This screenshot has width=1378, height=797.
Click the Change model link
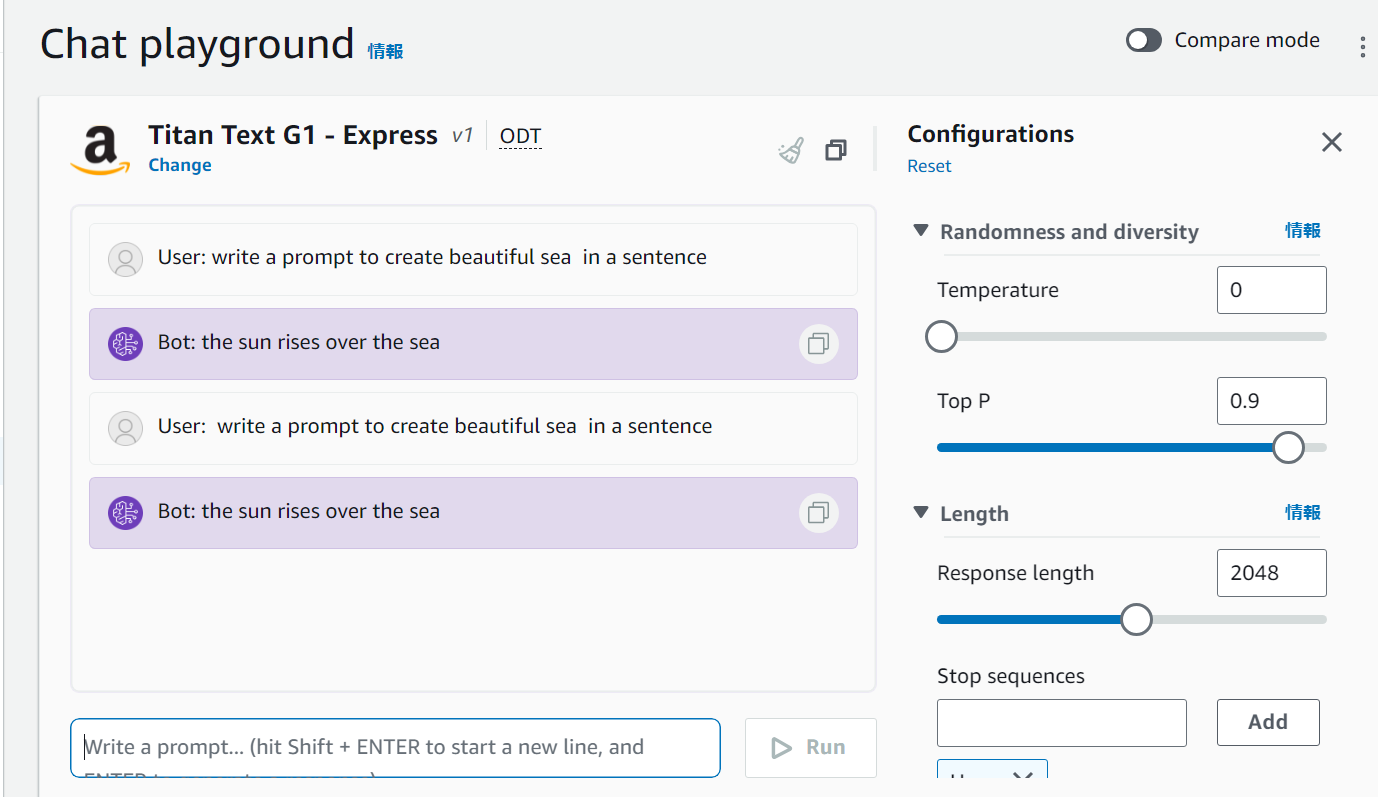click(x=180, y=165)
